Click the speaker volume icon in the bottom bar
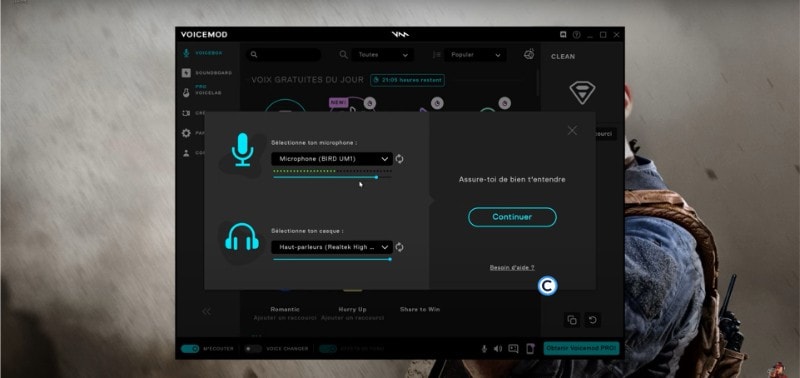This screenshot has height=378, width=800. (498, 348)
